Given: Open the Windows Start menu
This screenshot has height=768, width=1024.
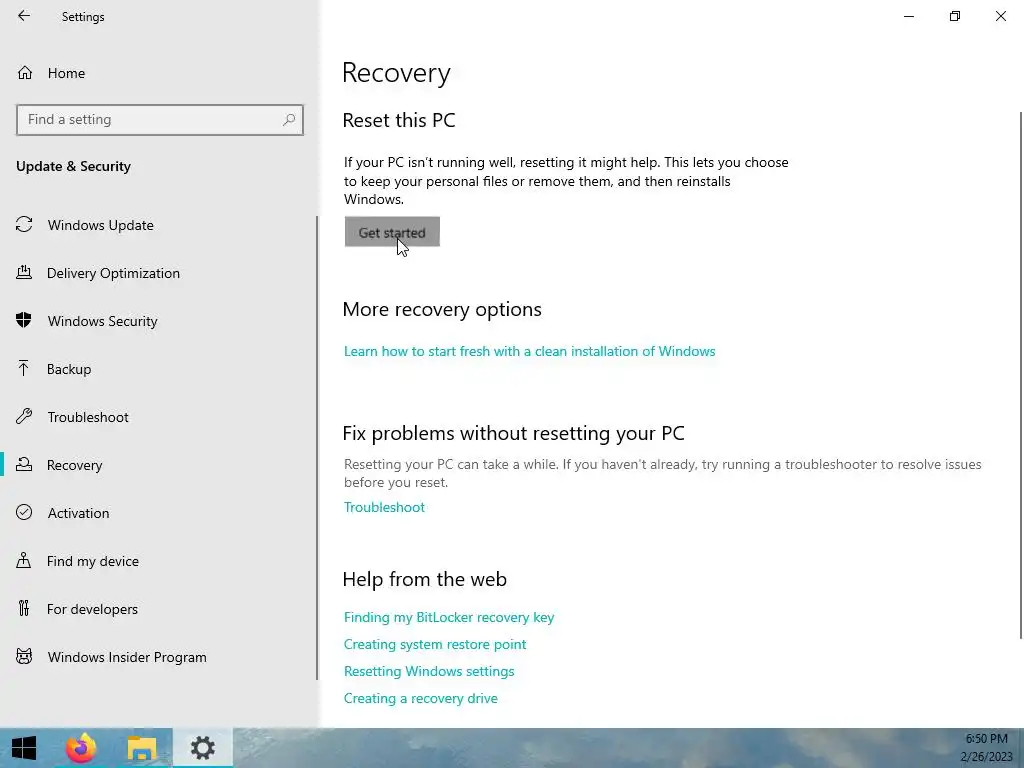Looking at the screenshot, I should (24, 748).
